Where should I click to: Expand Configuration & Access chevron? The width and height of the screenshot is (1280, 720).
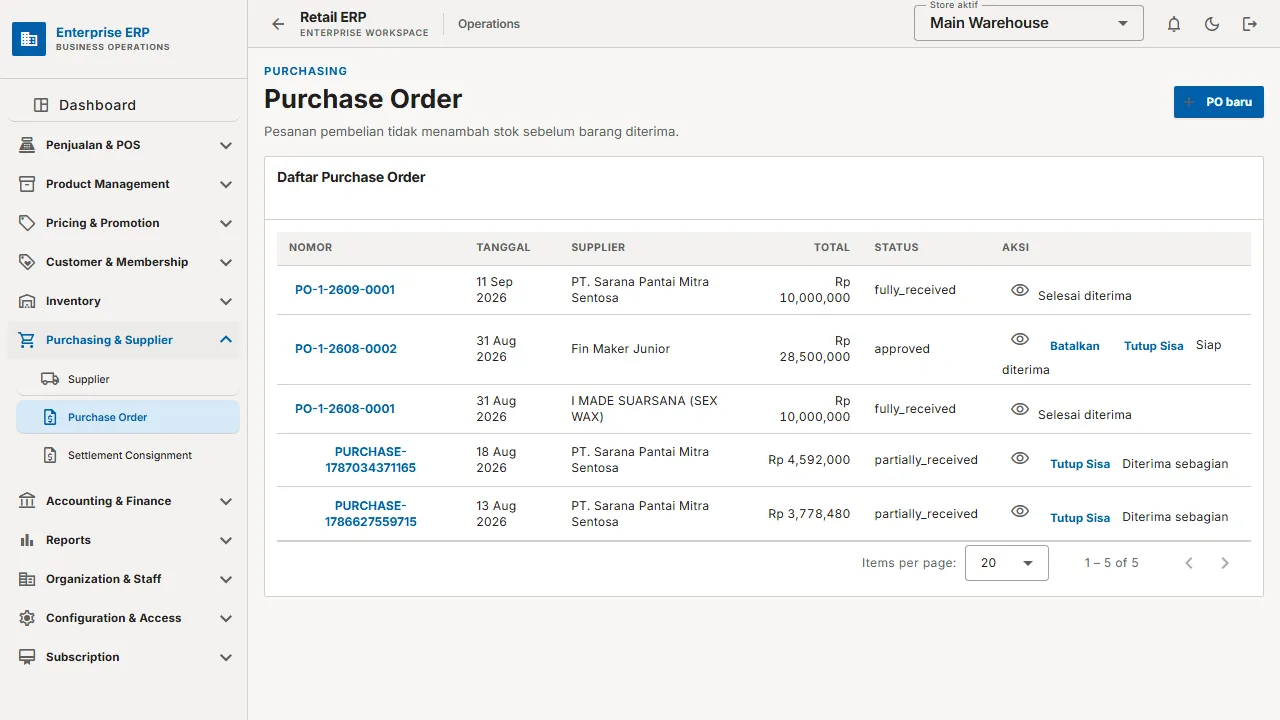point(226,618)
